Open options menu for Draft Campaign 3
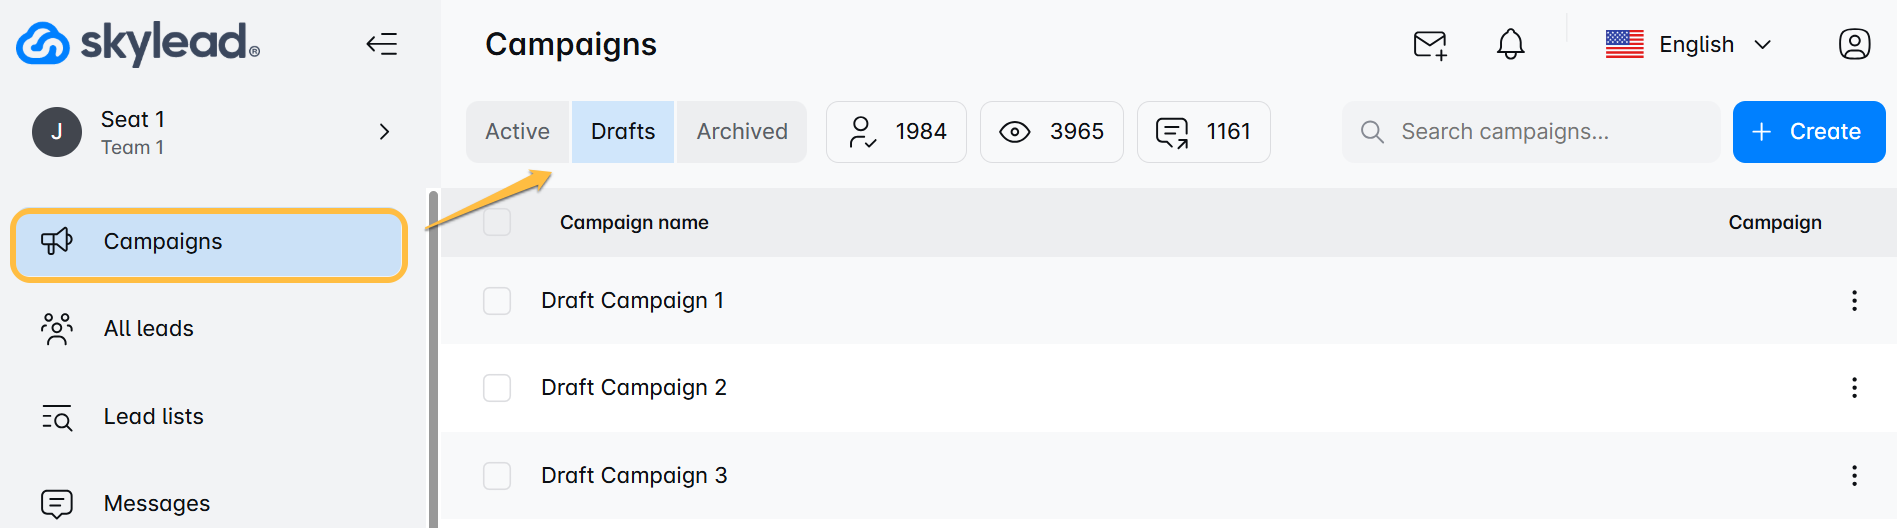The image size is (1897, 528). coord(1854,476)
